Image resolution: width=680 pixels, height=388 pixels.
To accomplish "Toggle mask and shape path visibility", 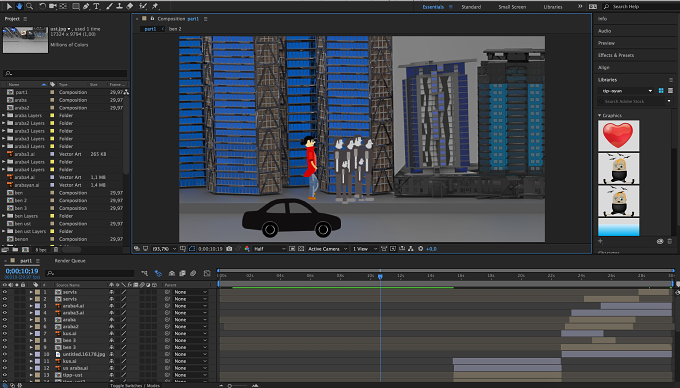I will pos(192,249).
